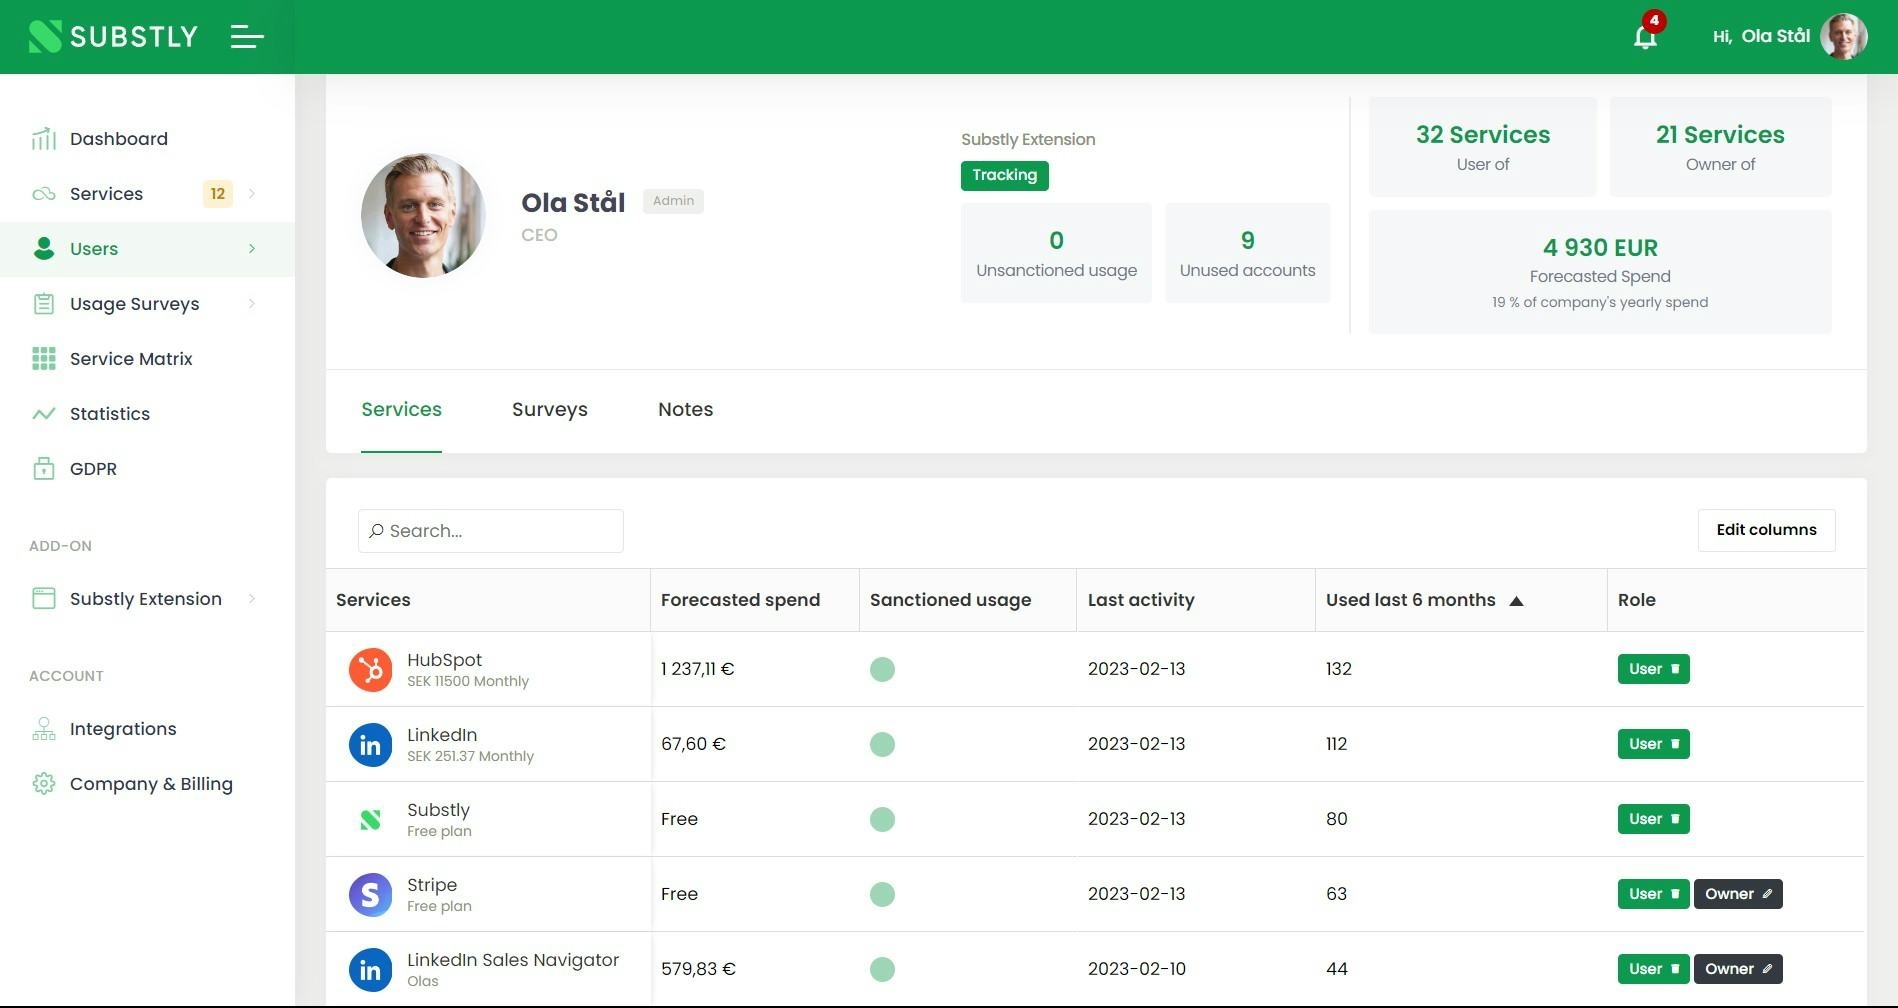Open Ola Stål's header avatar menu

click(1844, 37)
